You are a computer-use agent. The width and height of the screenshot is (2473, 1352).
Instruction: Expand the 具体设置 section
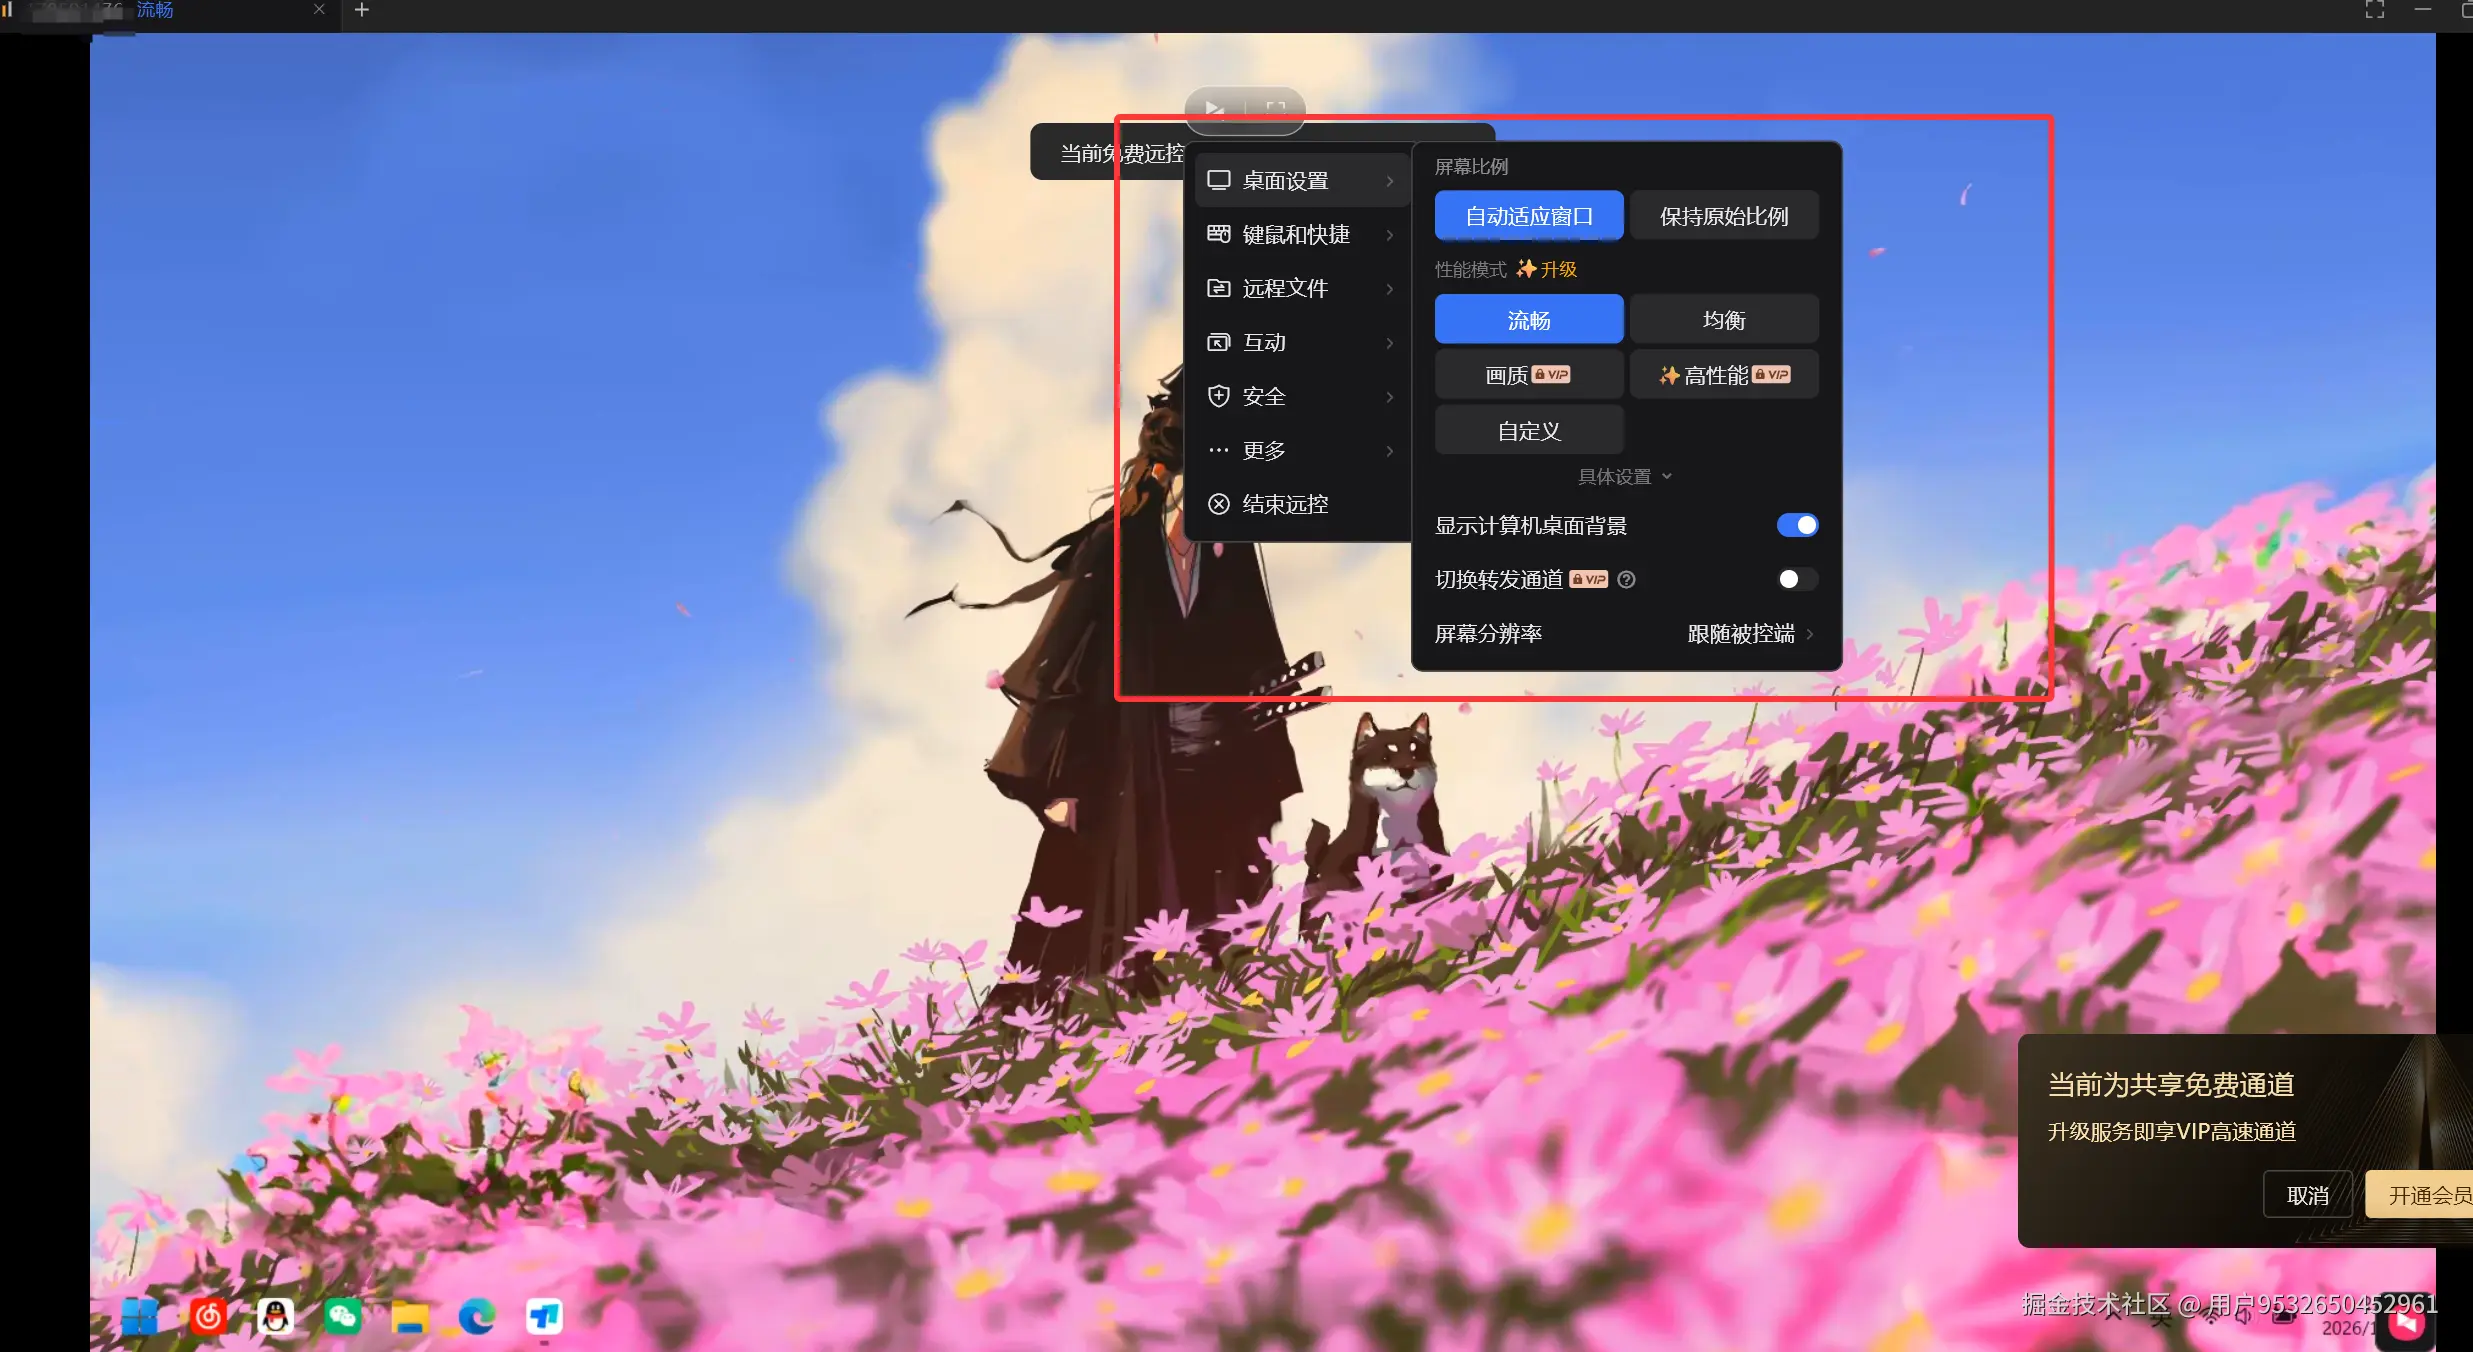click(x=1623, y=477)
